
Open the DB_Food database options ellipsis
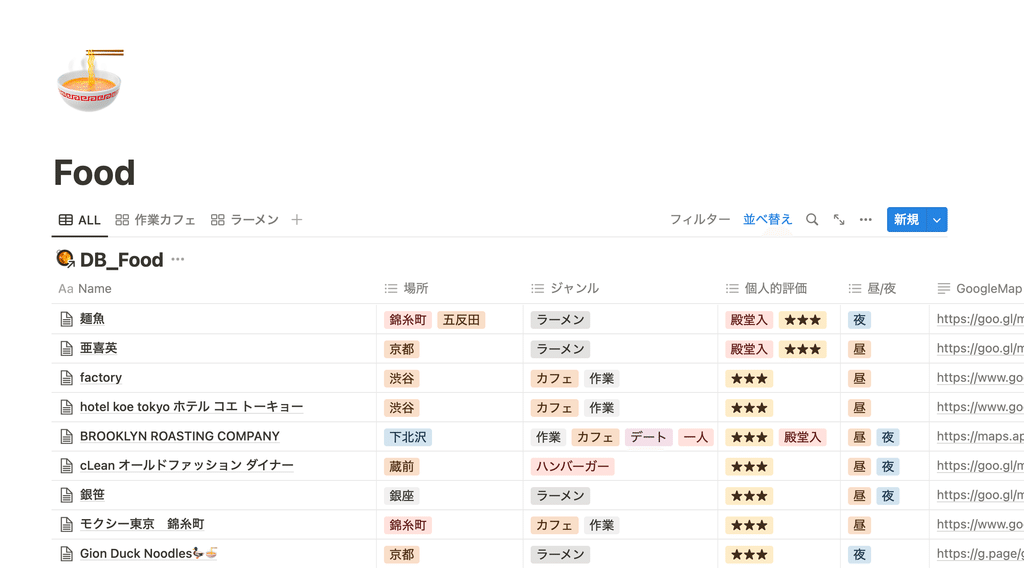tap(178, 259)
